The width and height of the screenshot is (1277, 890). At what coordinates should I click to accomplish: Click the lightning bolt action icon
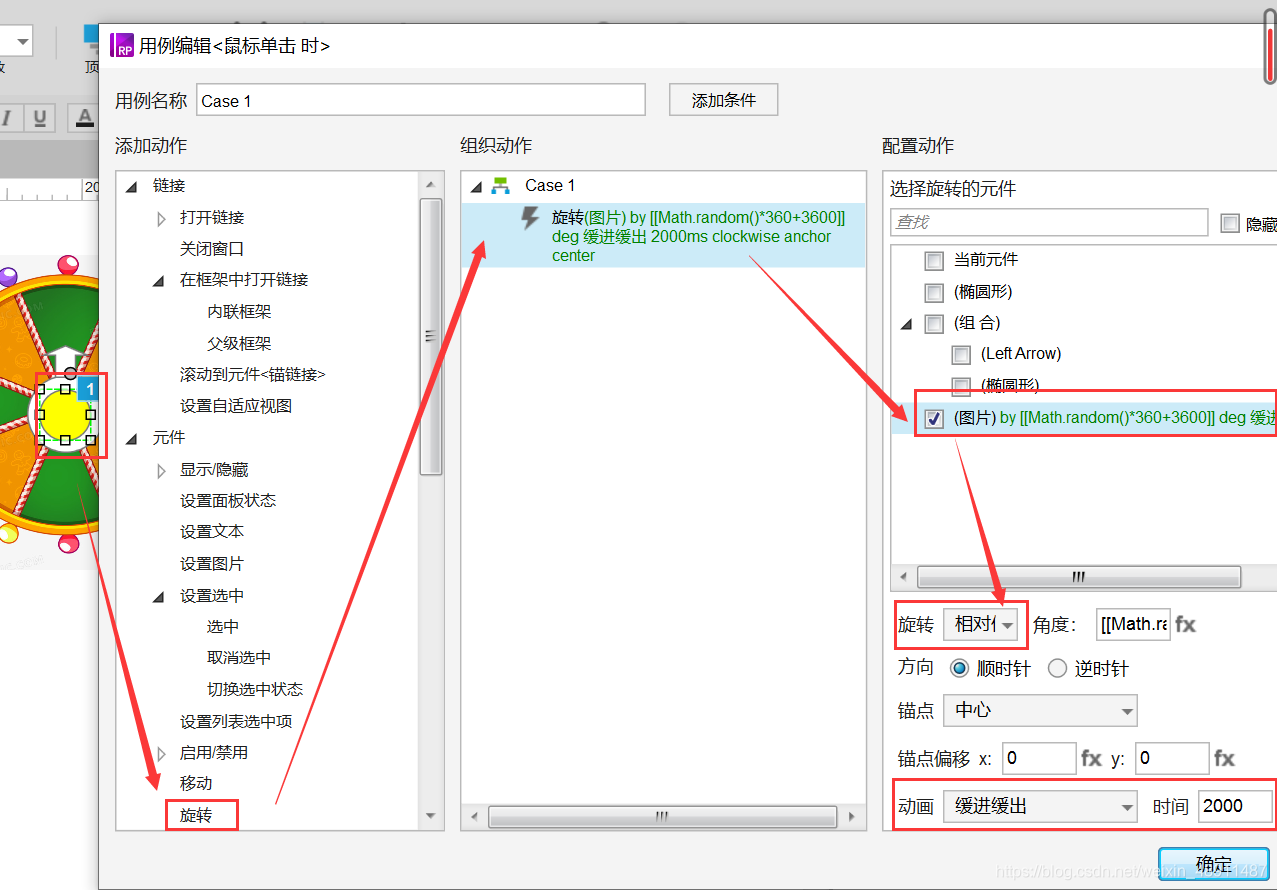tap(531, 218)
